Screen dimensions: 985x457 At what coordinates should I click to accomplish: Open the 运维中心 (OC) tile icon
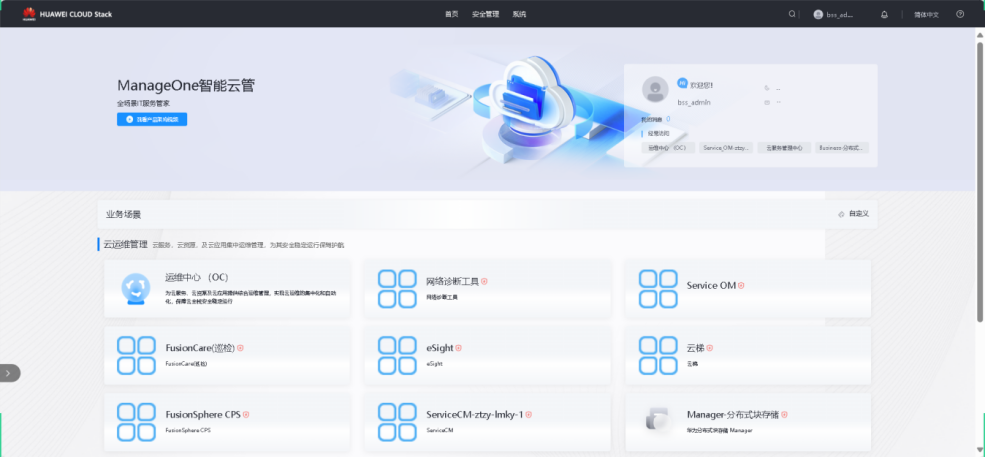[133, 290]
